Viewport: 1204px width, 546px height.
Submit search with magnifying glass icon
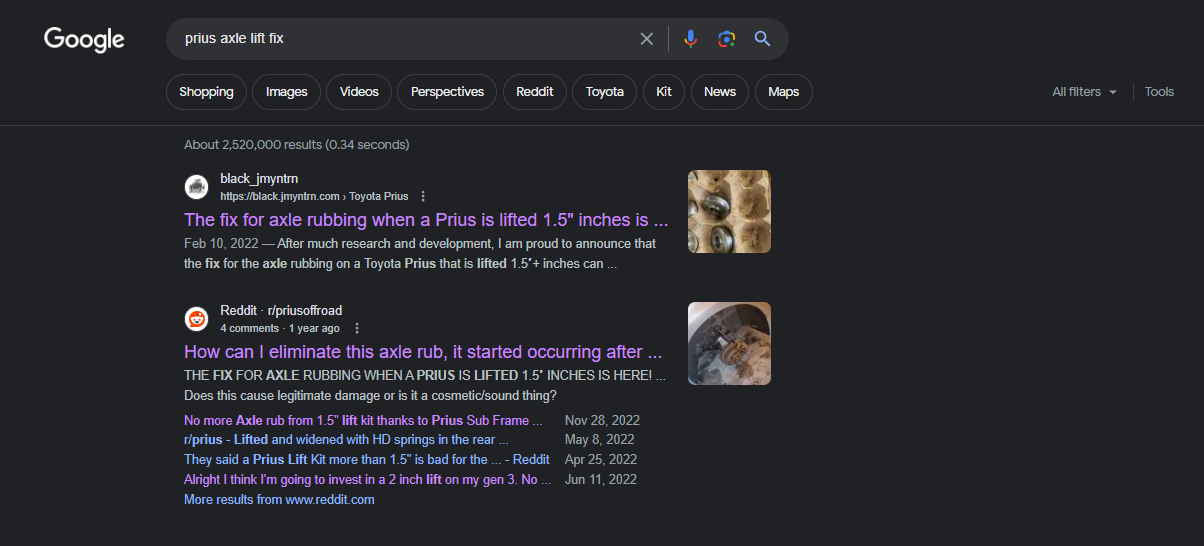point(762,39)
